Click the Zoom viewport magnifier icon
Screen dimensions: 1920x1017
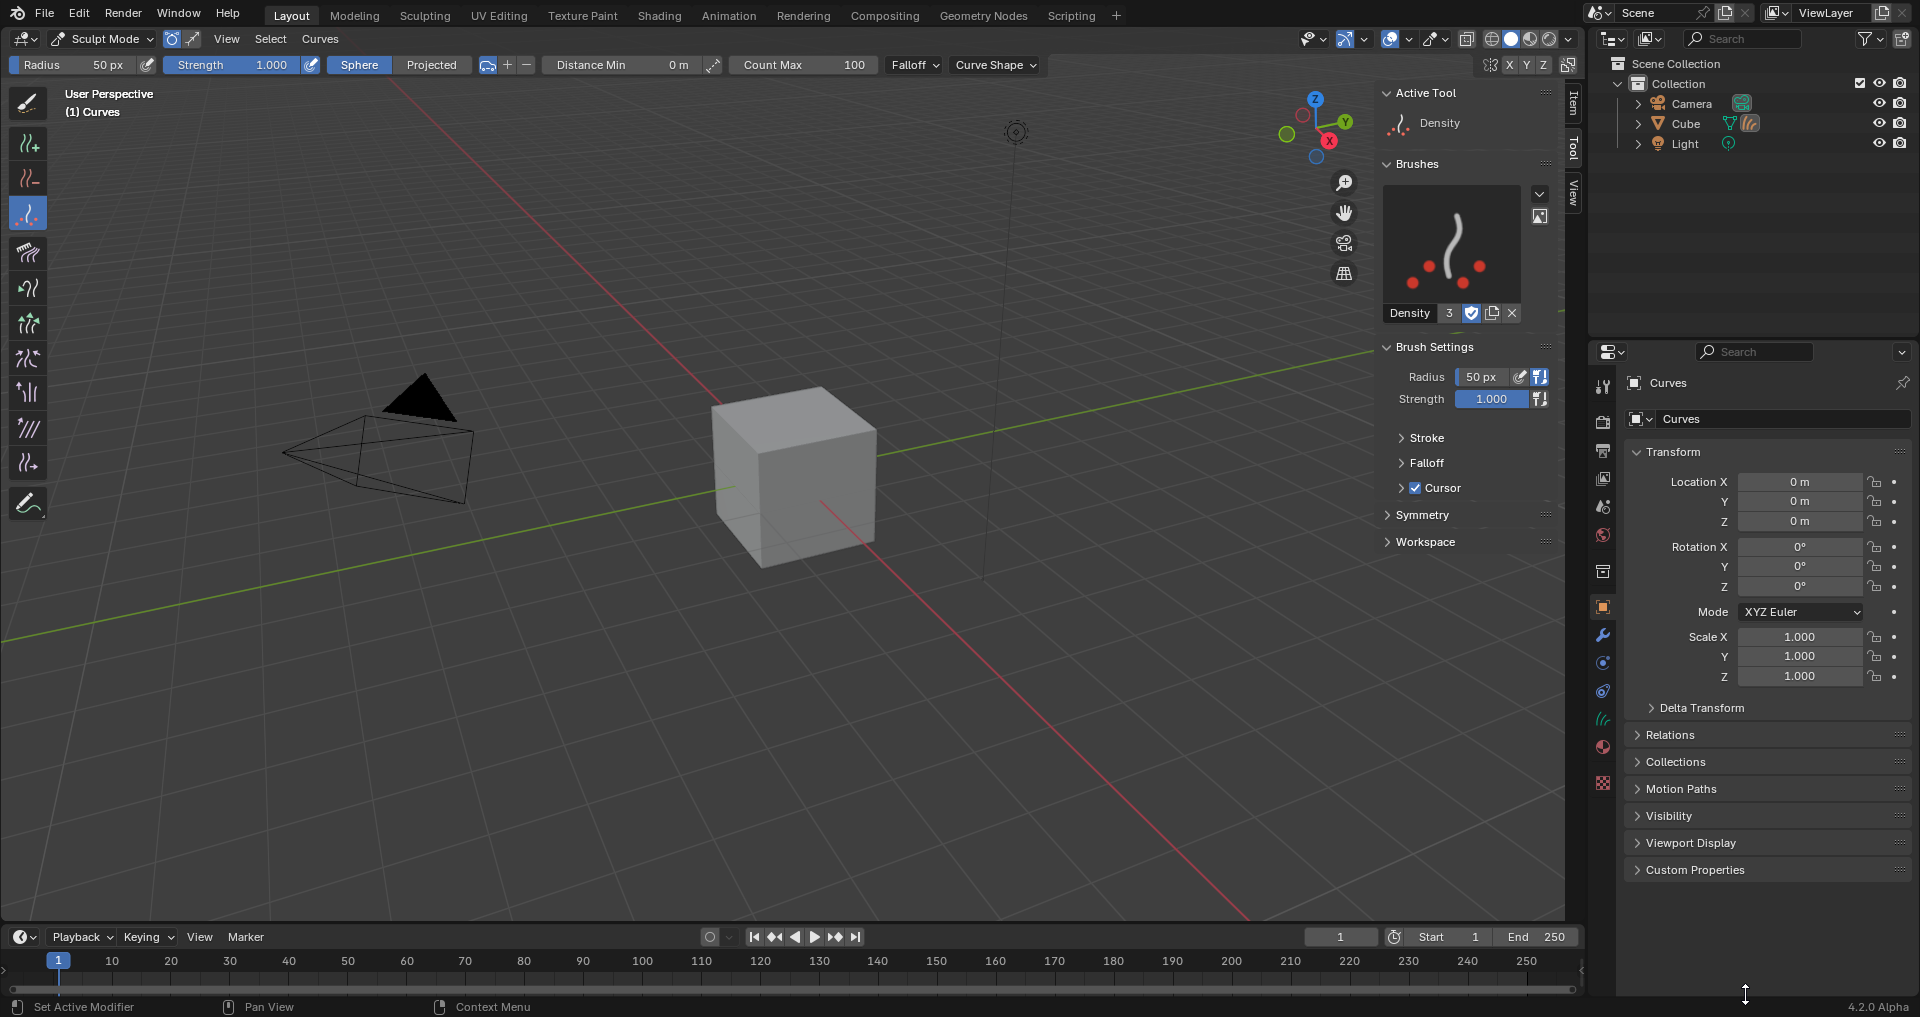[x=1344, y=183]
